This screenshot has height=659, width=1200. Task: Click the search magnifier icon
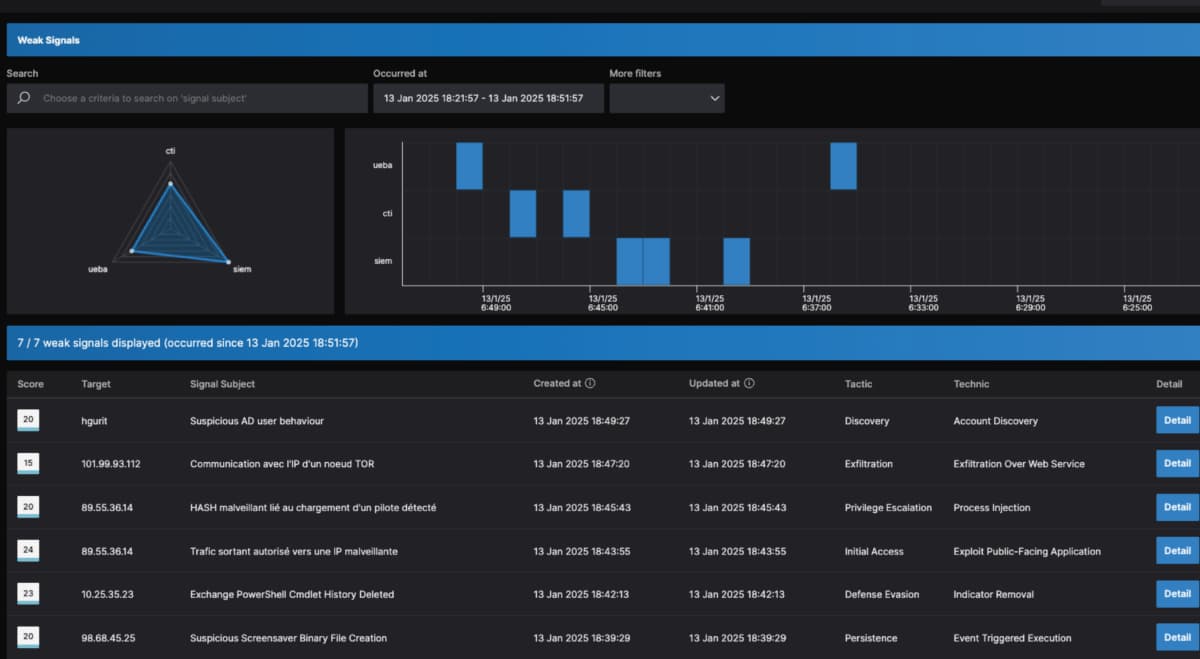(x=23, y=98)
